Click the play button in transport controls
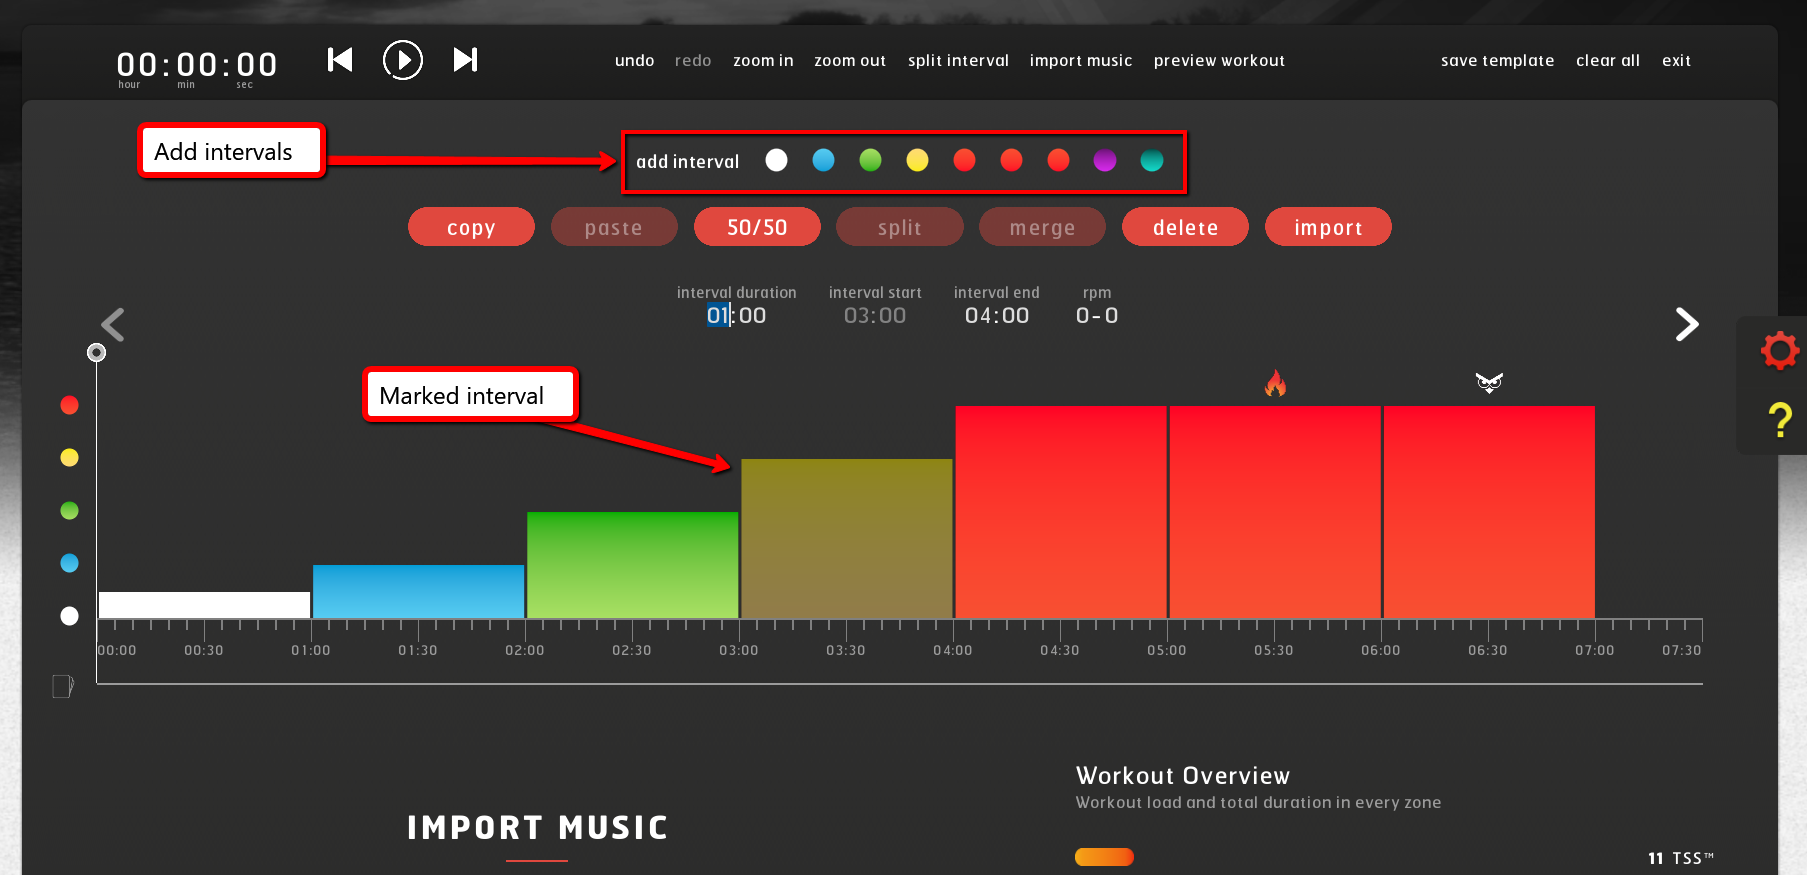Image resolution: width=1807 pixels, height=875 pixels. [402, 60]
